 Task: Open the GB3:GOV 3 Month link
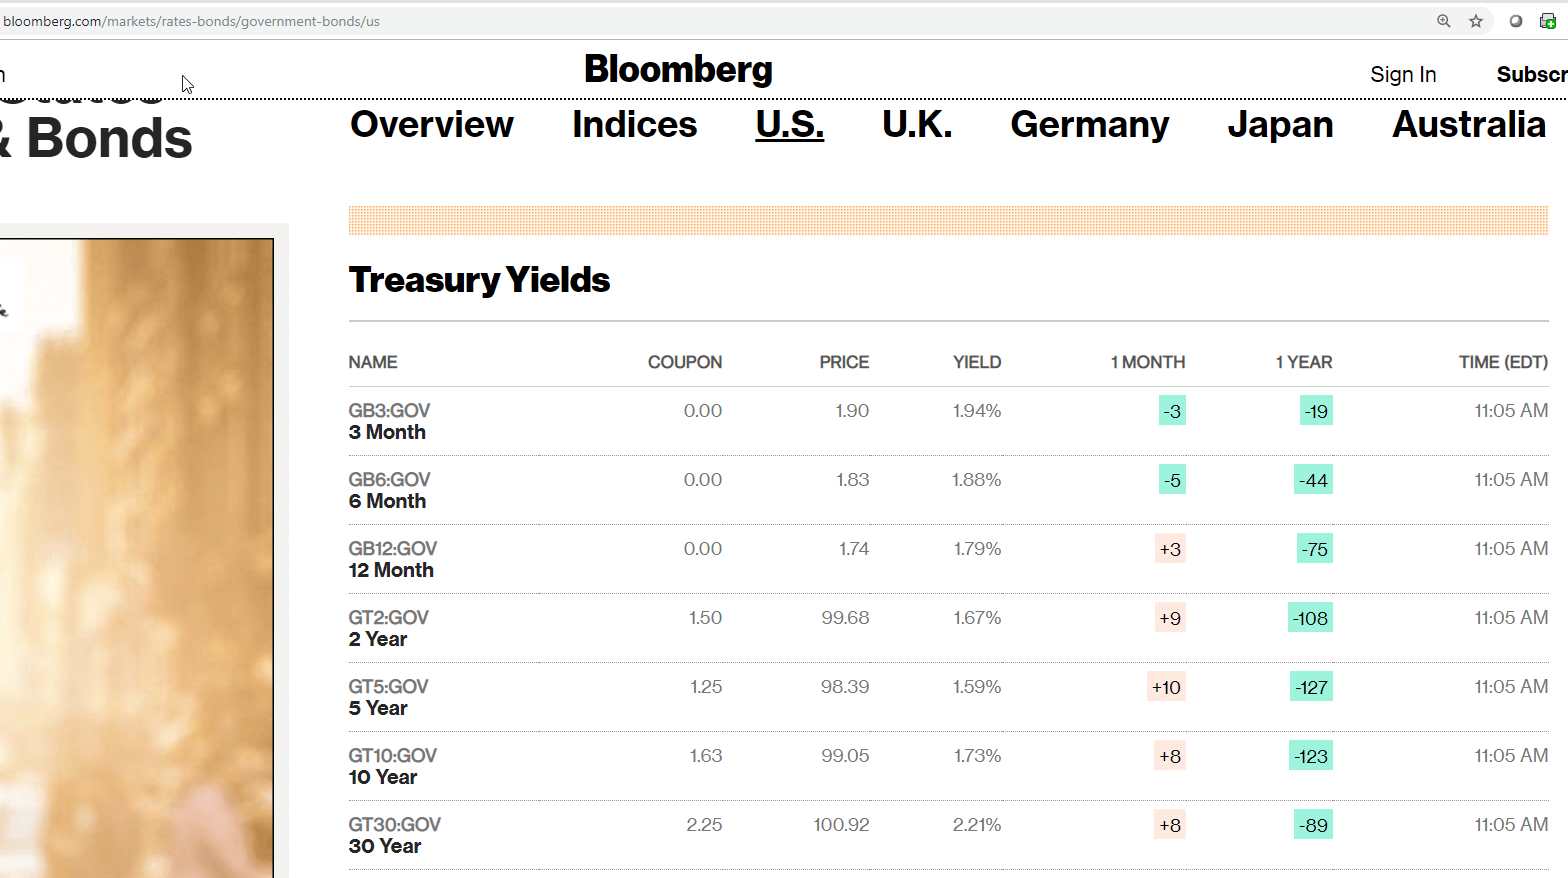tap(389, 421)
